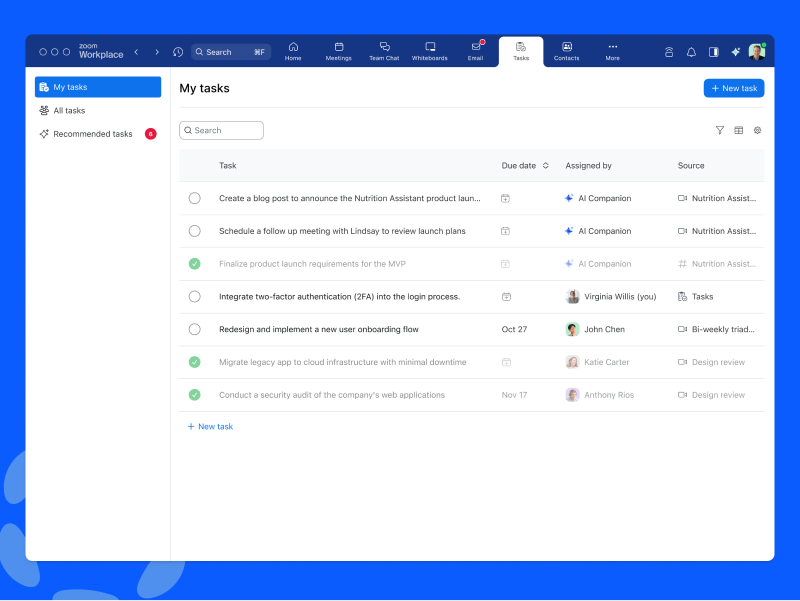Uncheck the completed security audit task
Screen dimensions: 800x601
195,394
